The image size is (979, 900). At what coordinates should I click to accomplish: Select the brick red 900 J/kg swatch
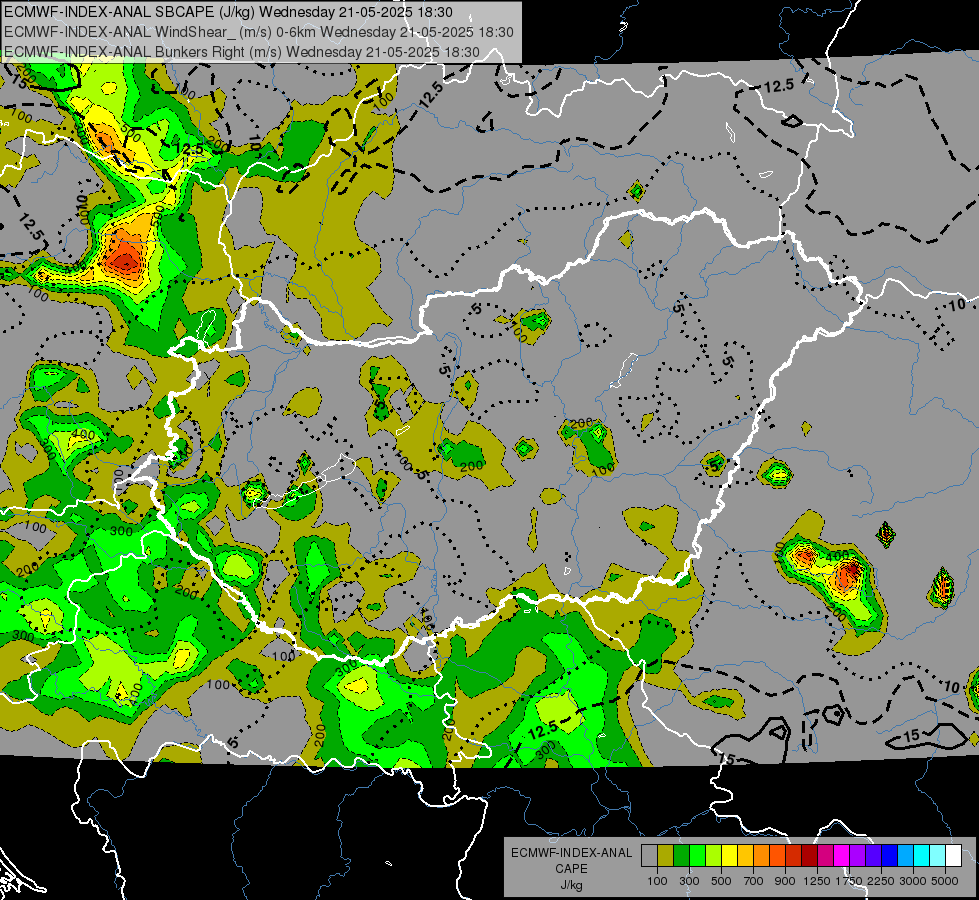click(794, 856)
